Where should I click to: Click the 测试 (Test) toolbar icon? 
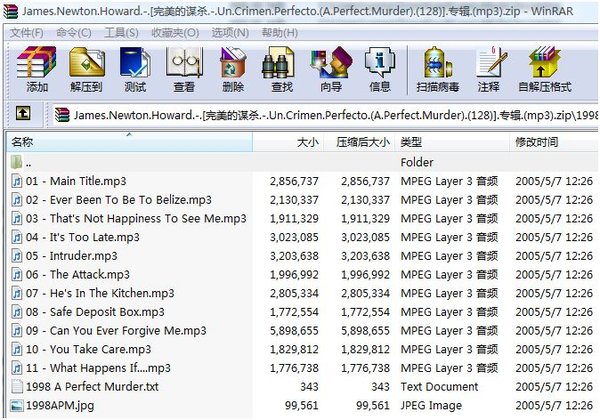coord(135,70)
